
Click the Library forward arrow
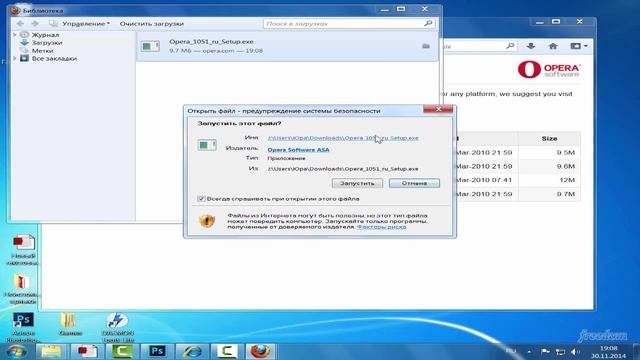[x=35, y=24]
